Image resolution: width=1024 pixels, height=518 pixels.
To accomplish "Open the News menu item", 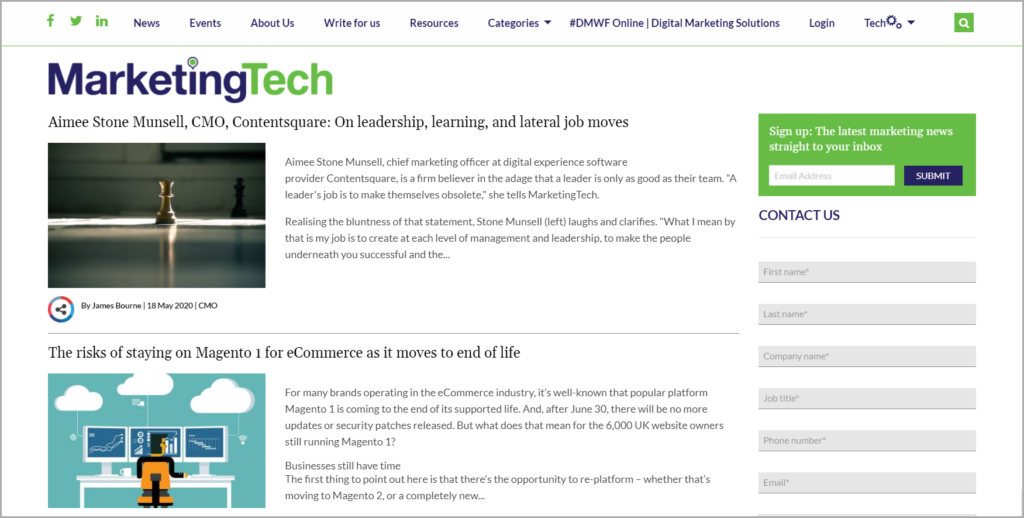I will coord(146,23).
